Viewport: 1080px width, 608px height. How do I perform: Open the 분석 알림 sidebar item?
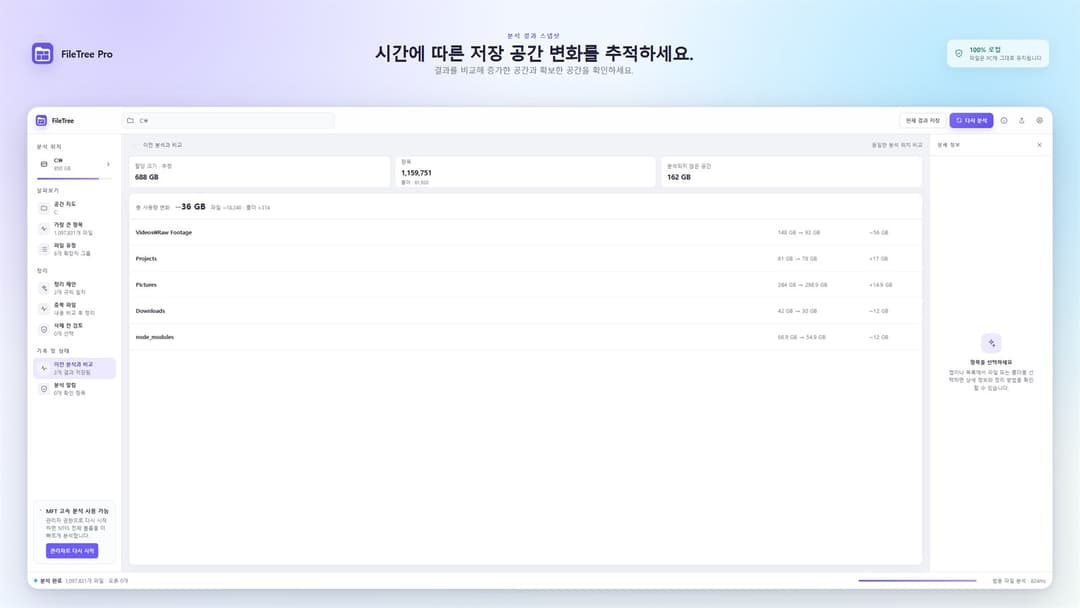(x=74, y=389)
